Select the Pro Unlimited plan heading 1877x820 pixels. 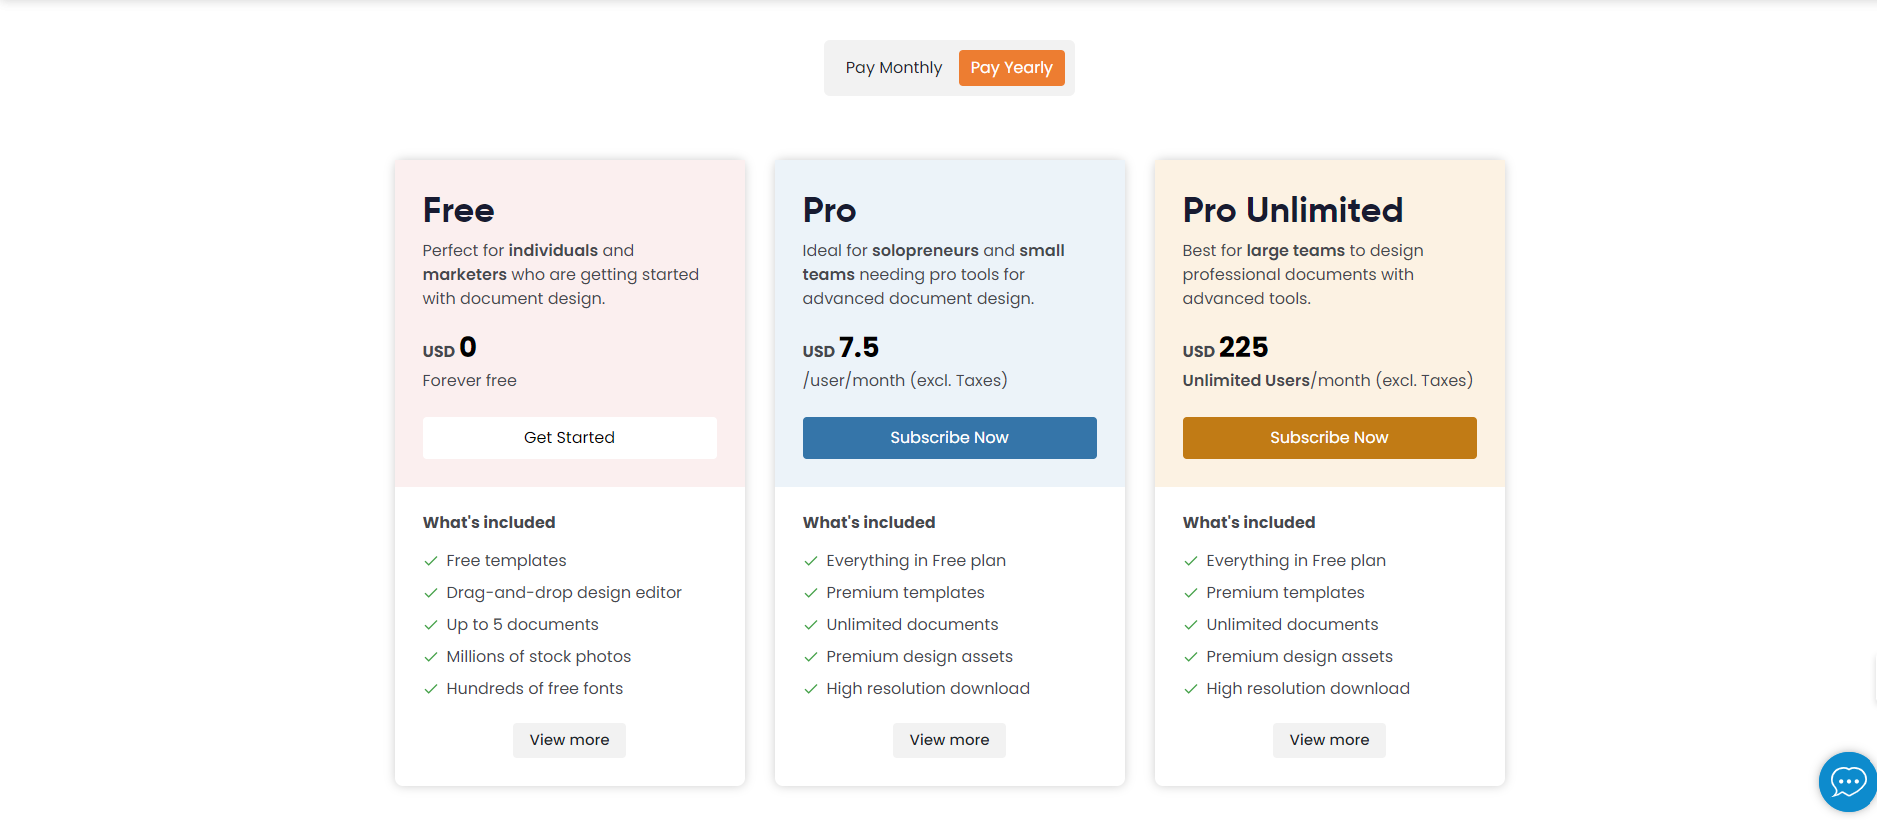coord(1293,210)
